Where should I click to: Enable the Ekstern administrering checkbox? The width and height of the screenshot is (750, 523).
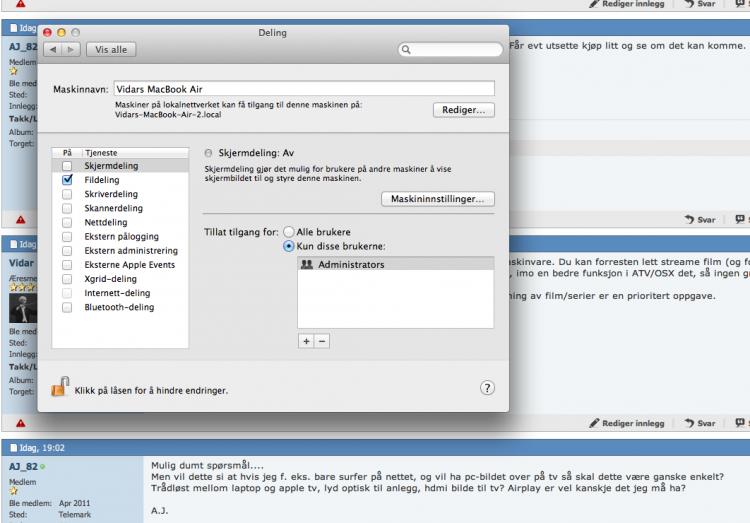point(67,251)
